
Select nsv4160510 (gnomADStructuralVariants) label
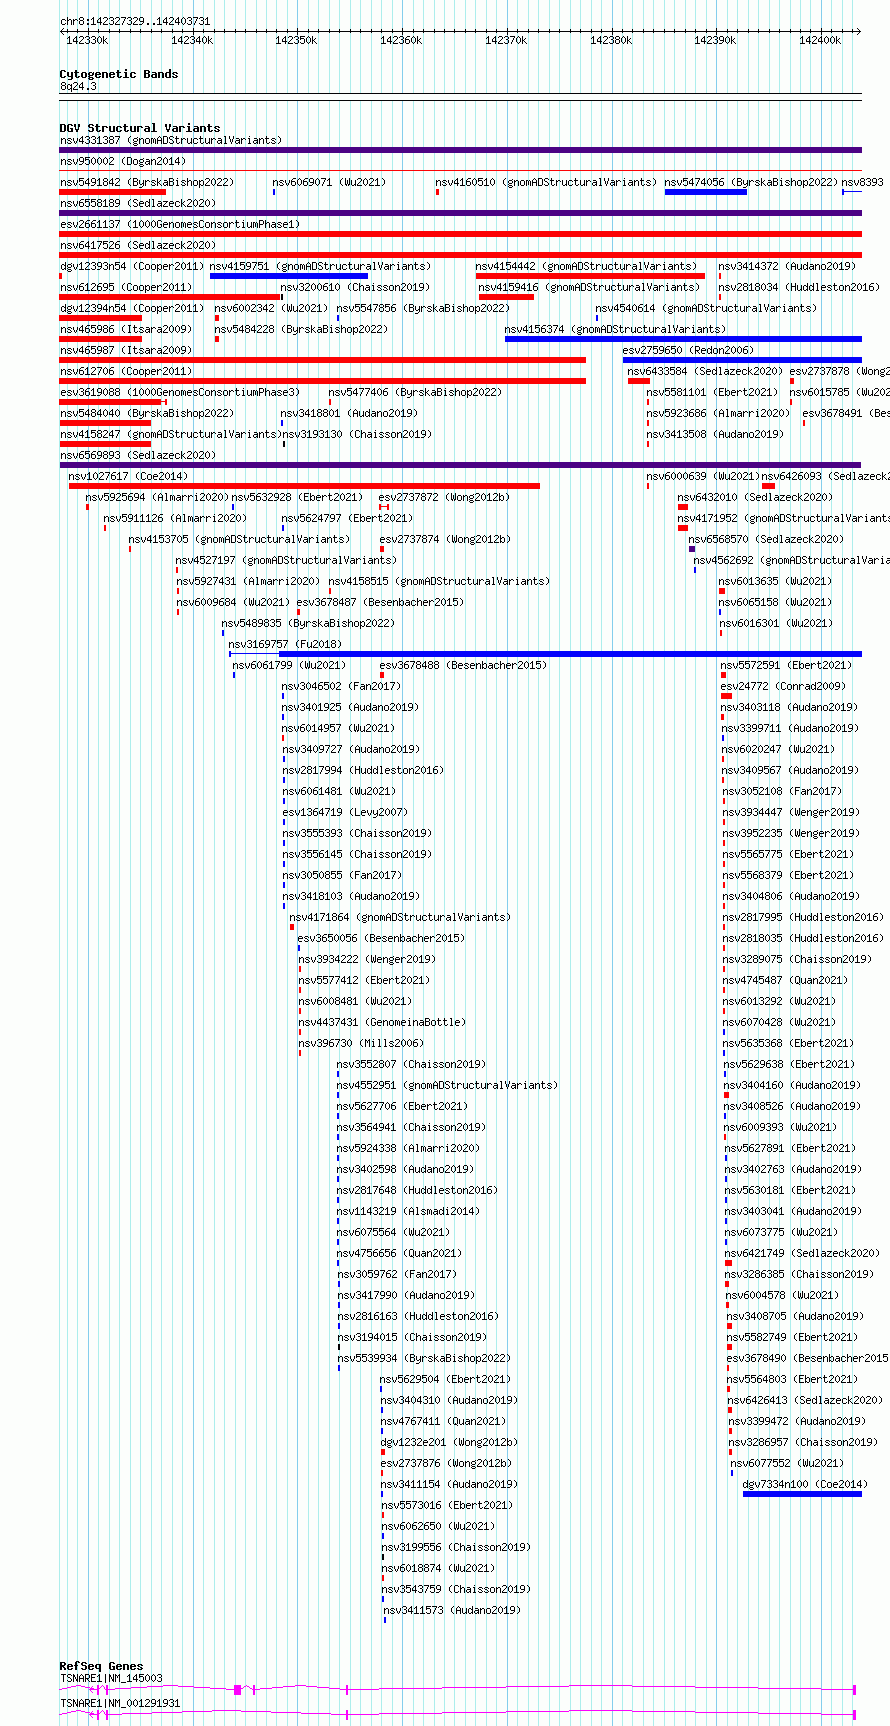pos(546,182)
